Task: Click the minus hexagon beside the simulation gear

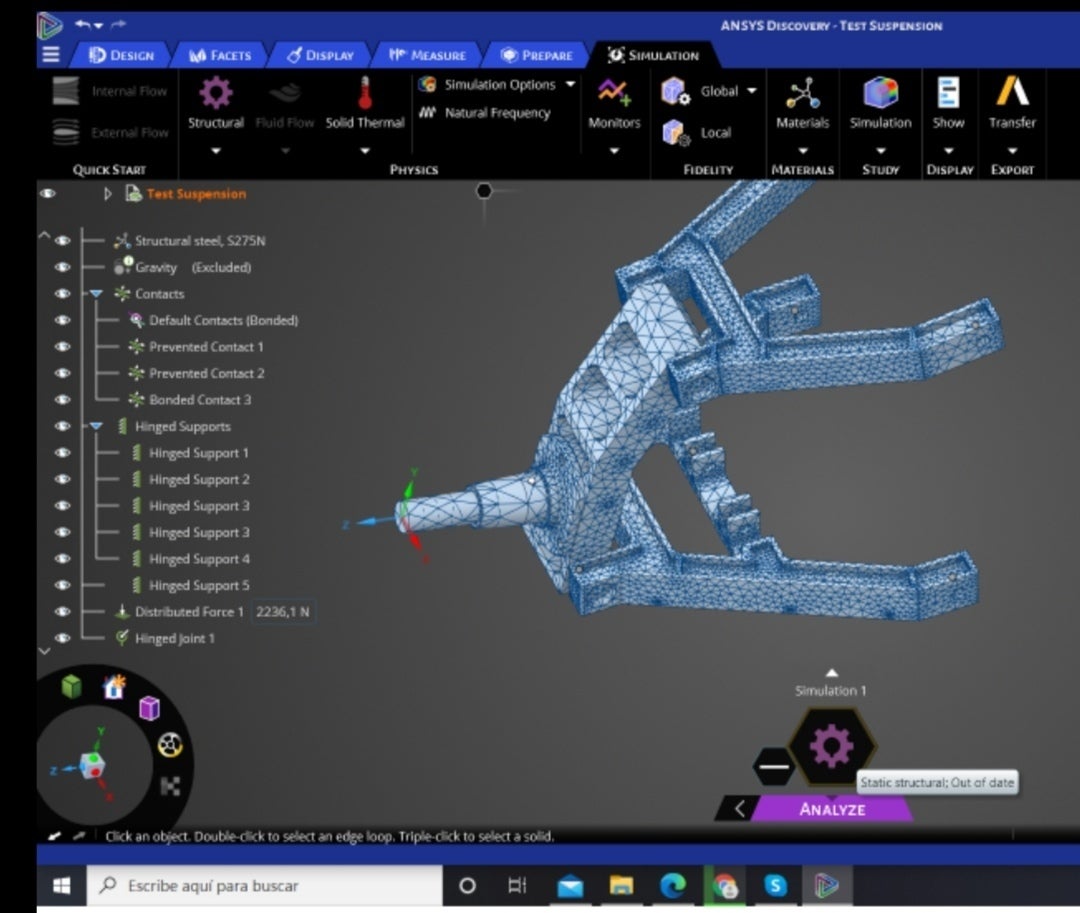Action: [x=774, y=766]
